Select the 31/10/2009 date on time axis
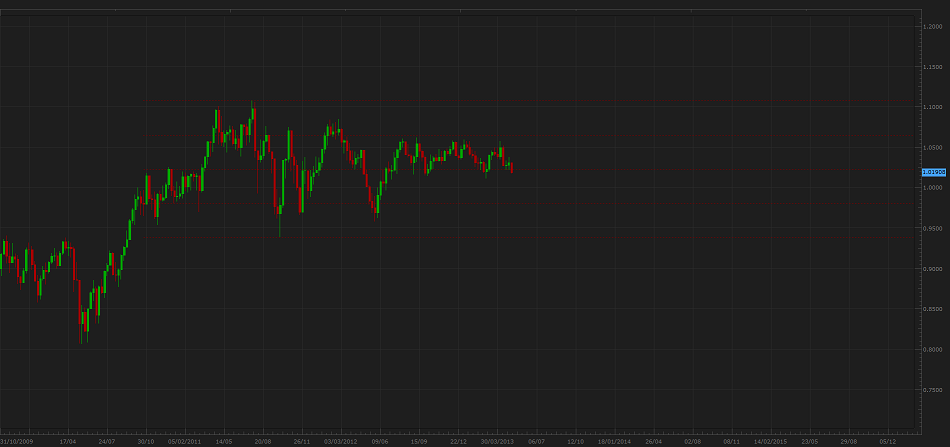 pos(18,440)
